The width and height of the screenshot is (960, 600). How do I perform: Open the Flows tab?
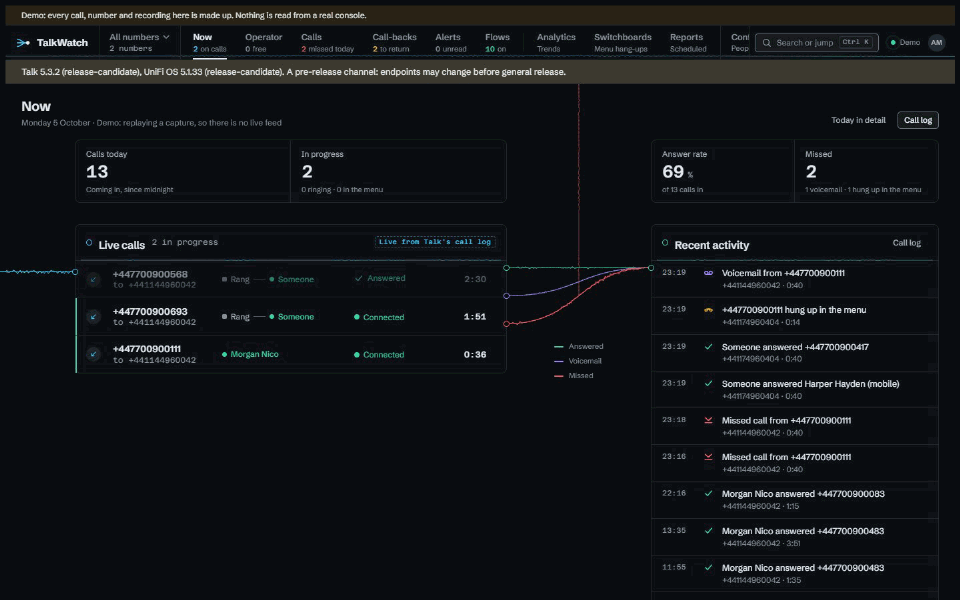(497, 42)
